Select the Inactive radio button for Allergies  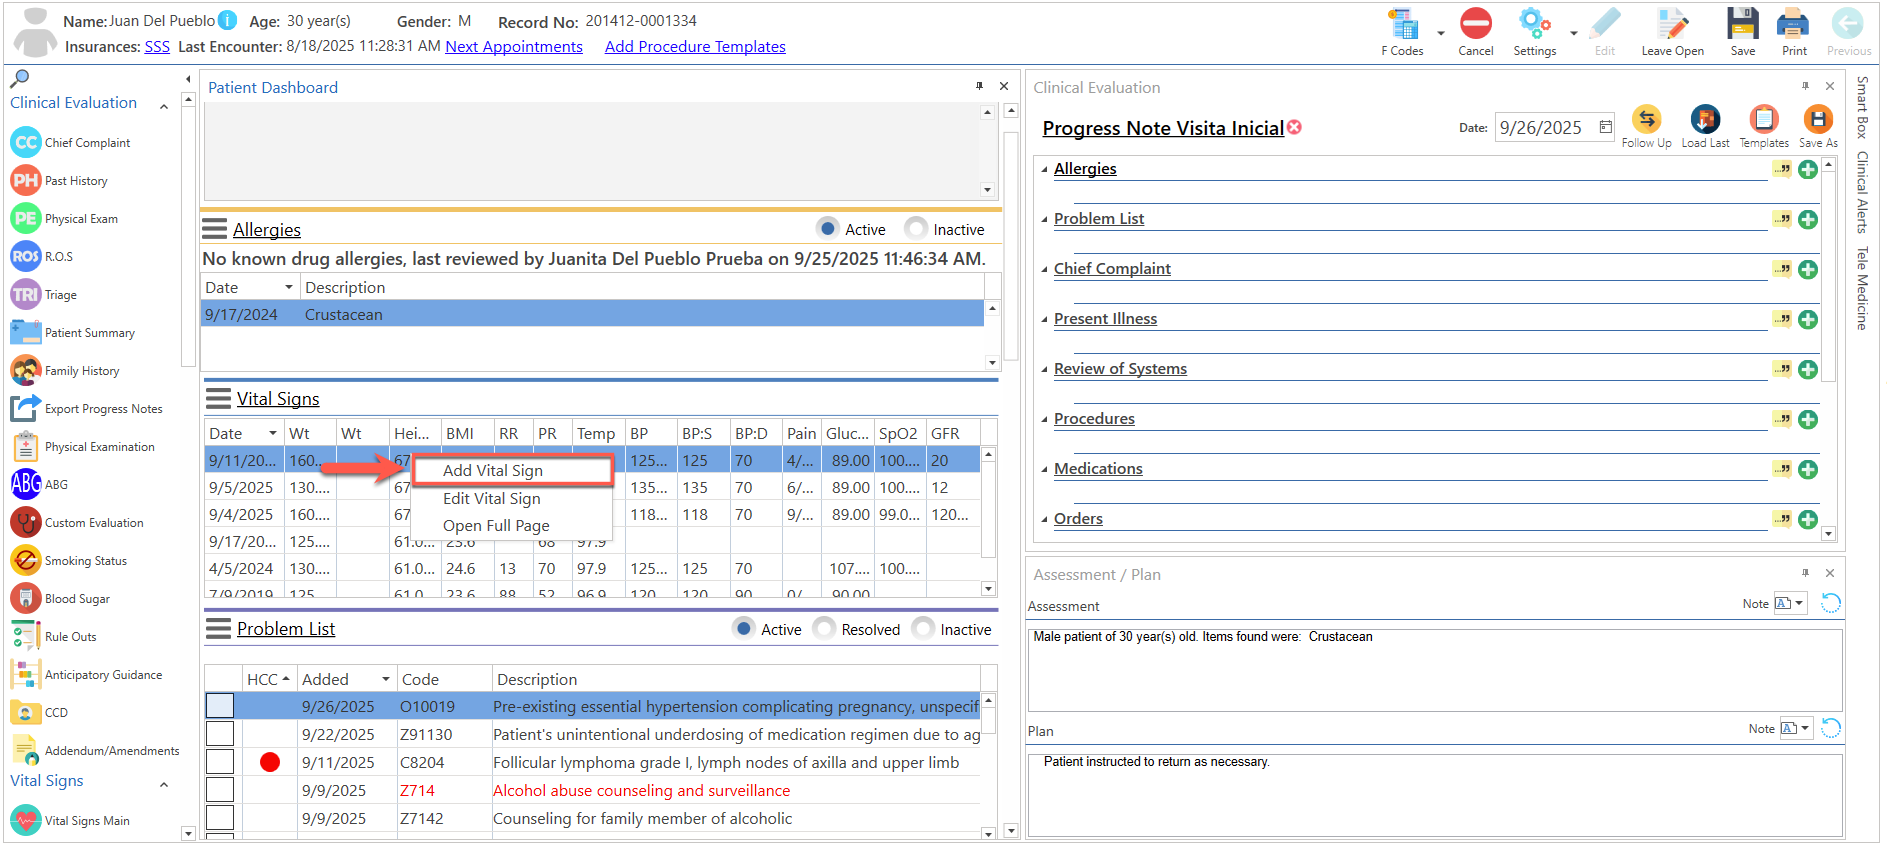(915, 229)
